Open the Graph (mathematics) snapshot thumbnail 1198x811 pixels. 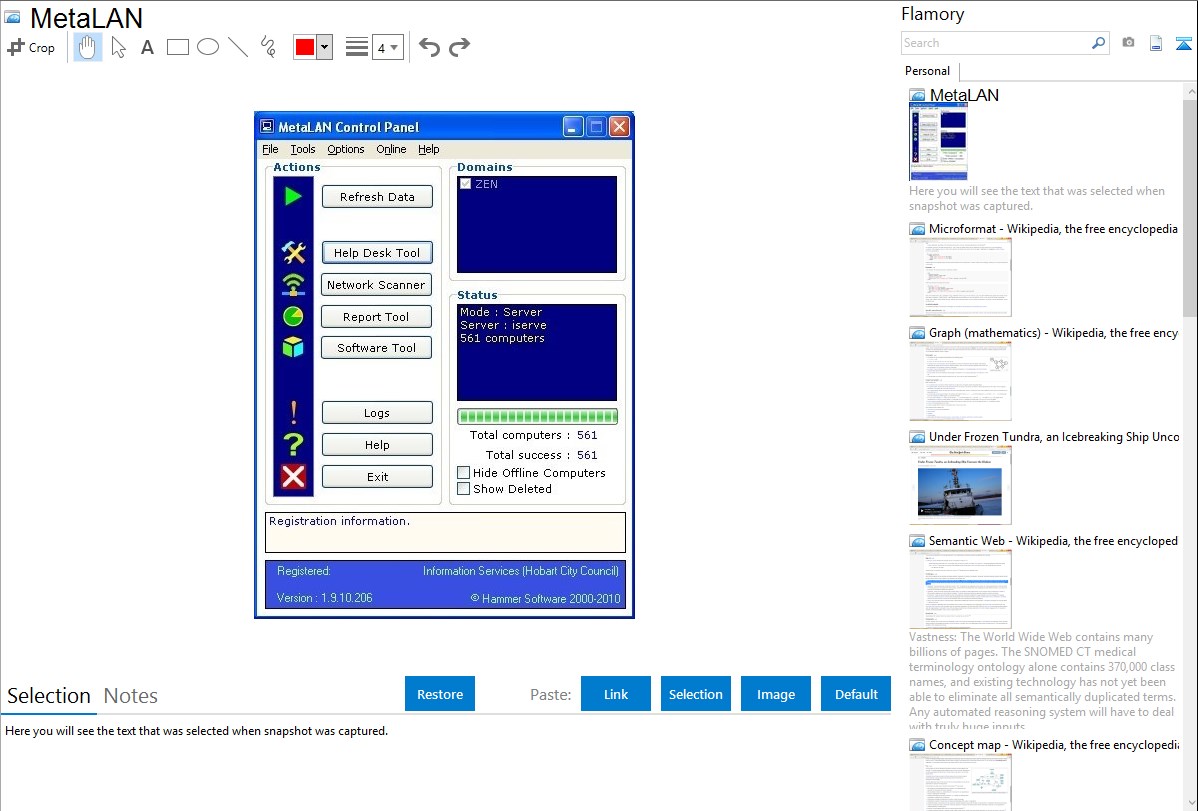960,381
